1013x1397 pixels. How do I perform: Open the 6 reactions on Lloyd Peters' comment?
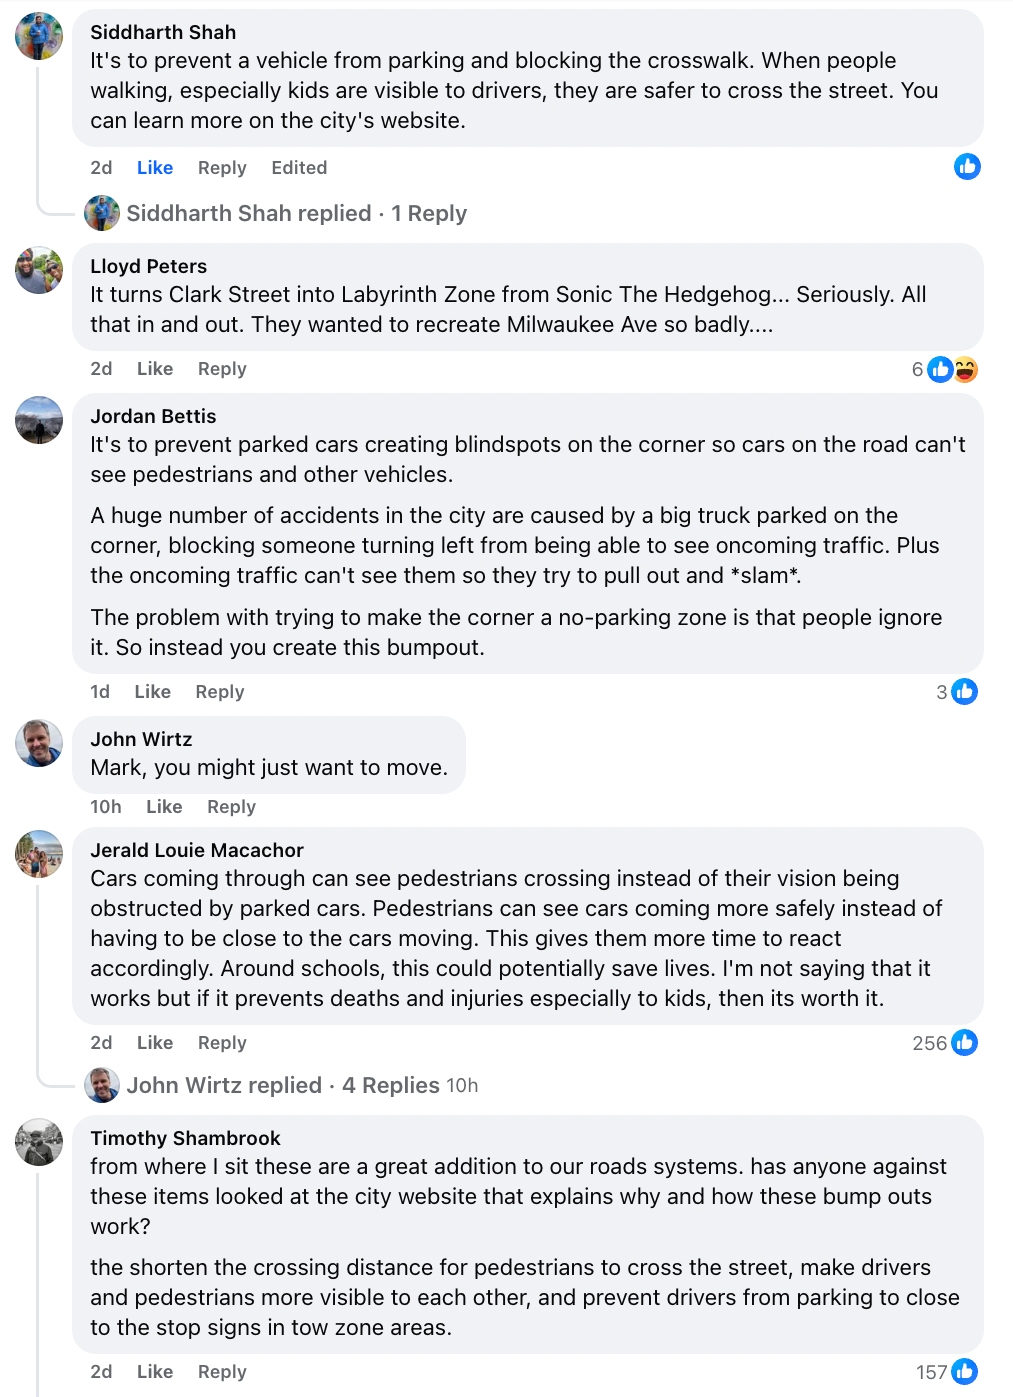point(944,369)
